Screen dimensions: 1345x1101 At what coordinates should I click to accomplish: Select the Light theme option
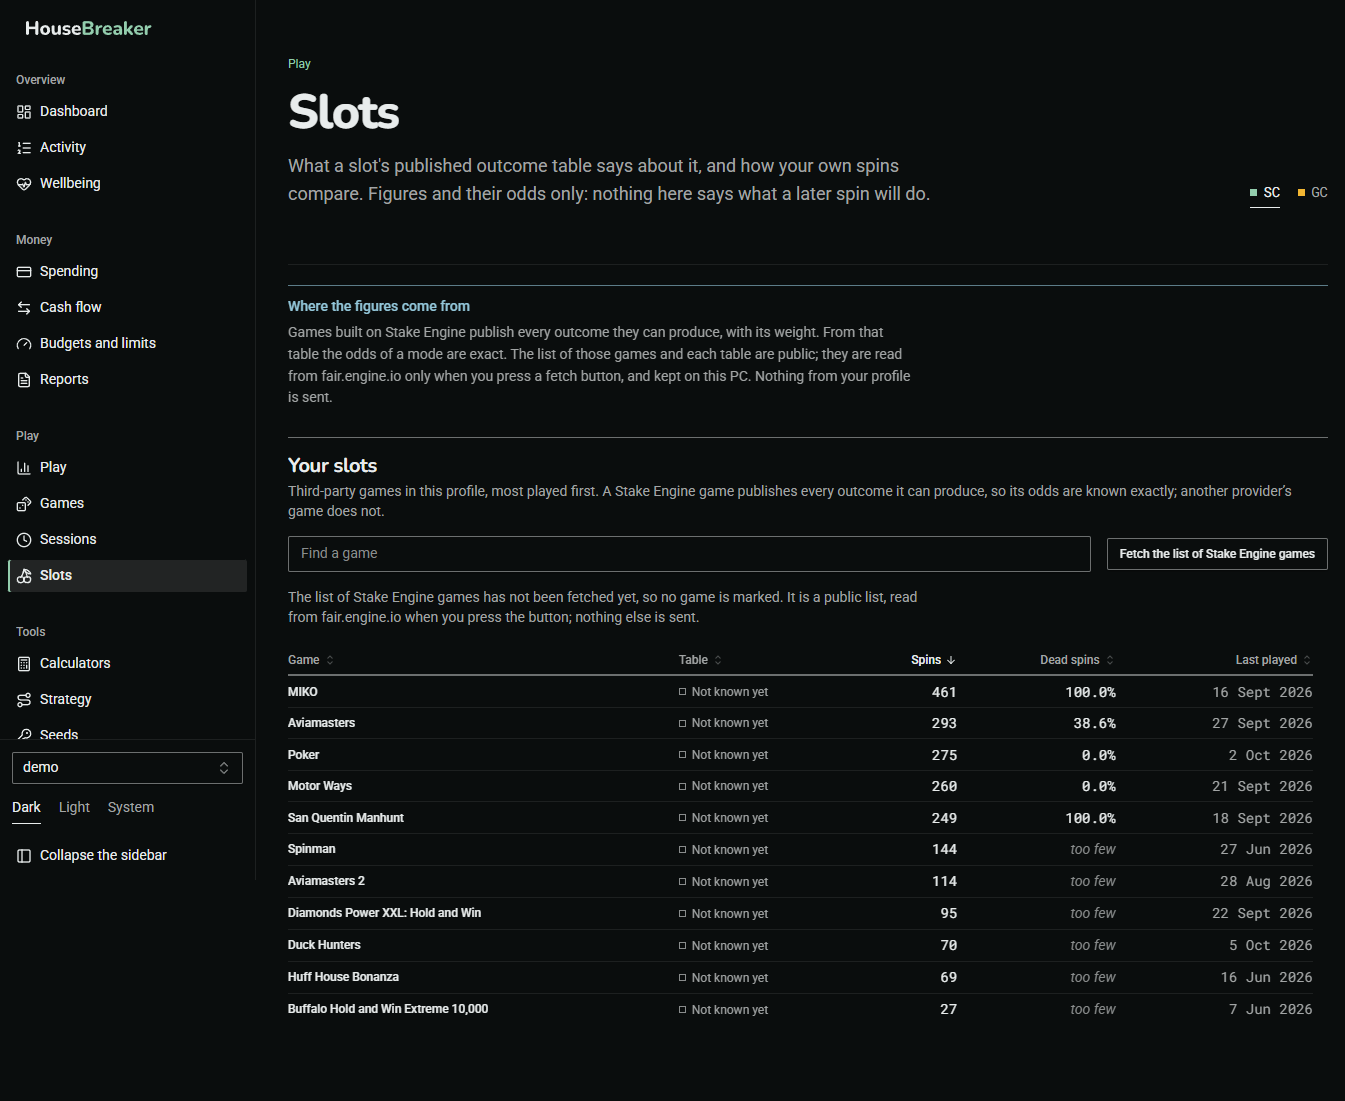74,808
